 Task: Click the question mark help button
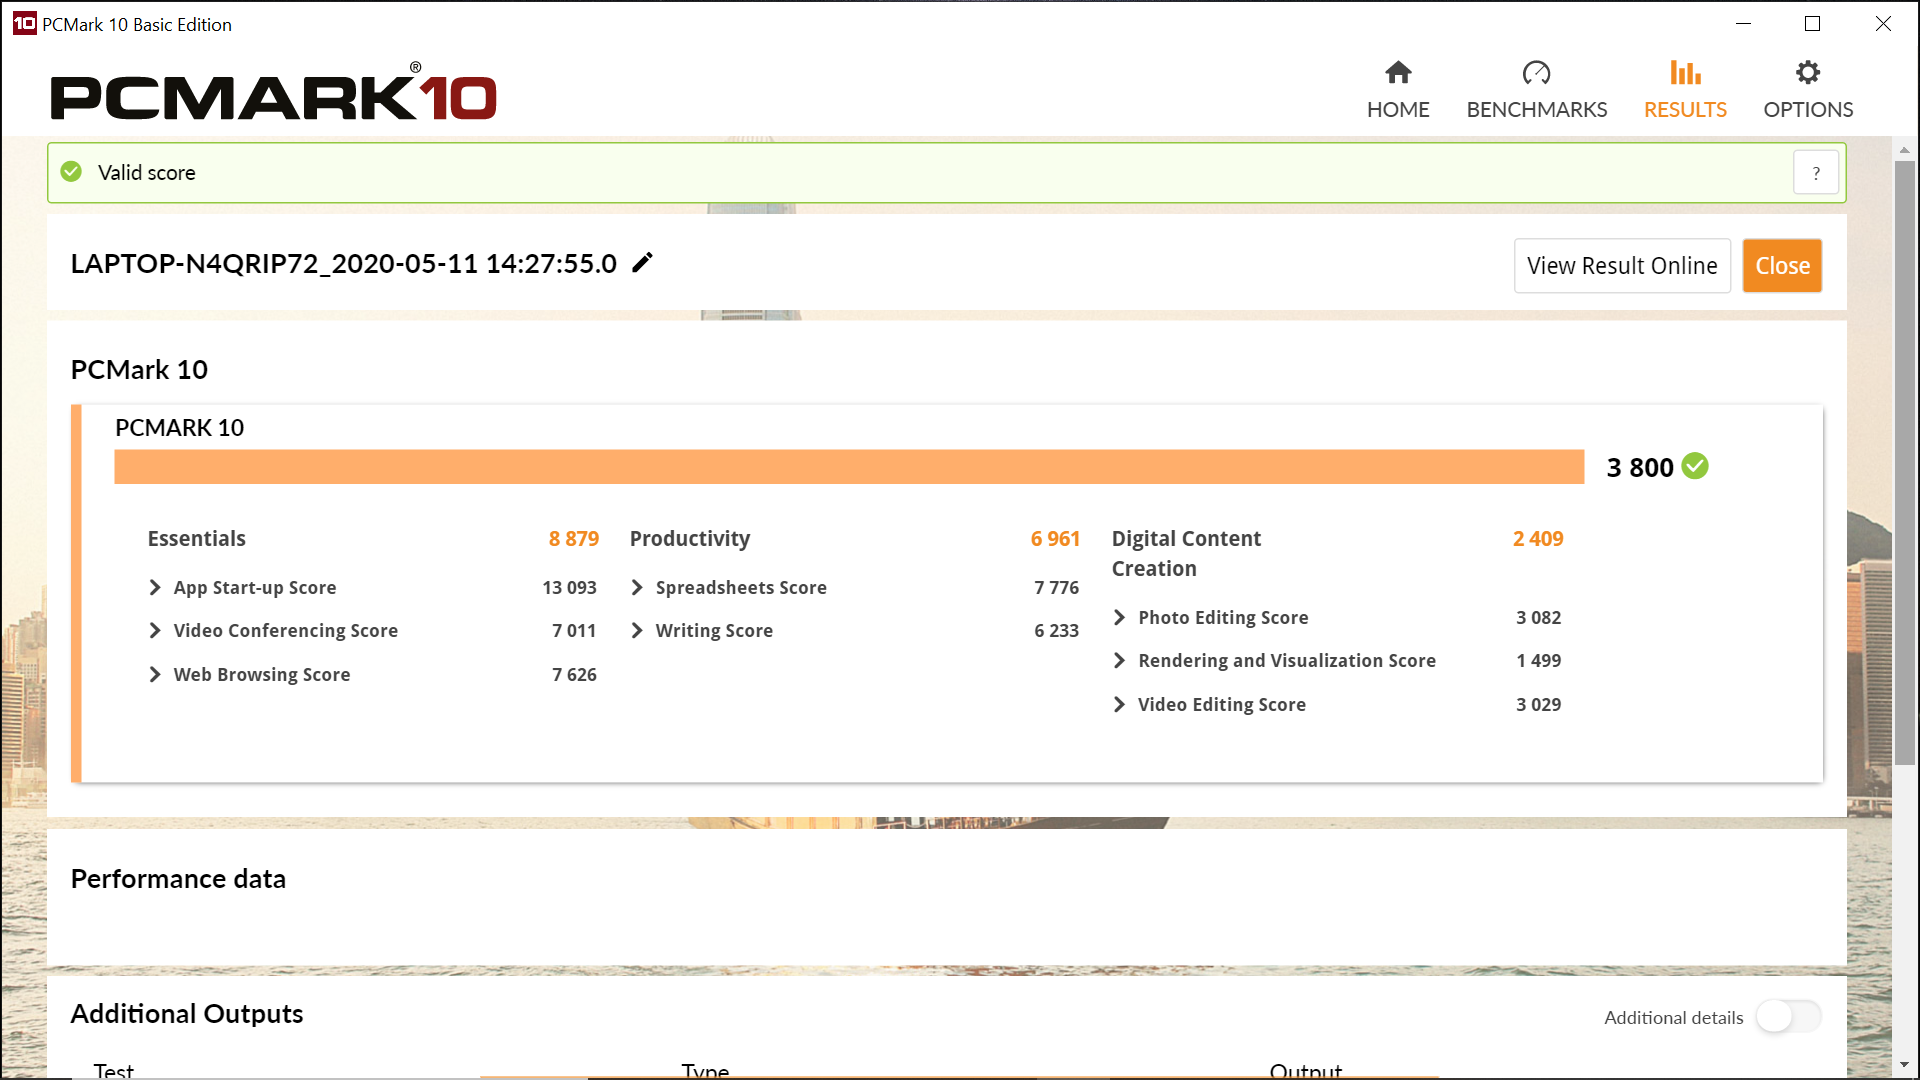coord(1816,173)
